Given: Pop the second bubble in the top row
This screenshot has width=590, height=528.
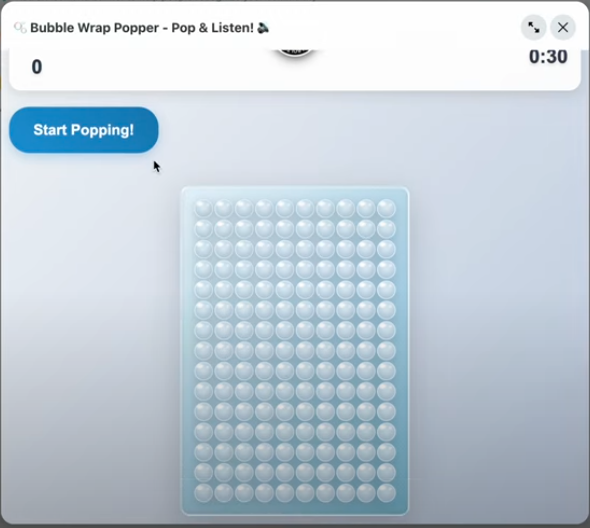Looking at the screenshot, I should [224, 208].
